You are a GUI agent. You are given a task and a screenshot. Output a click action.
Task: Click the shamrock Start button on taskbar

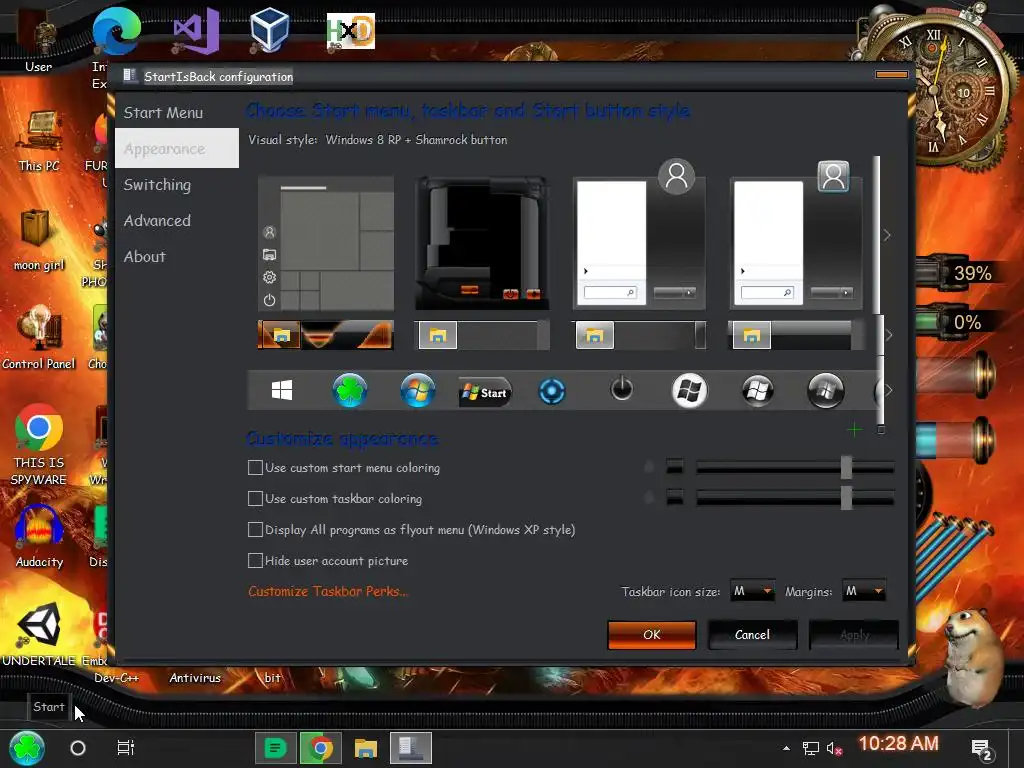point(27,748)
